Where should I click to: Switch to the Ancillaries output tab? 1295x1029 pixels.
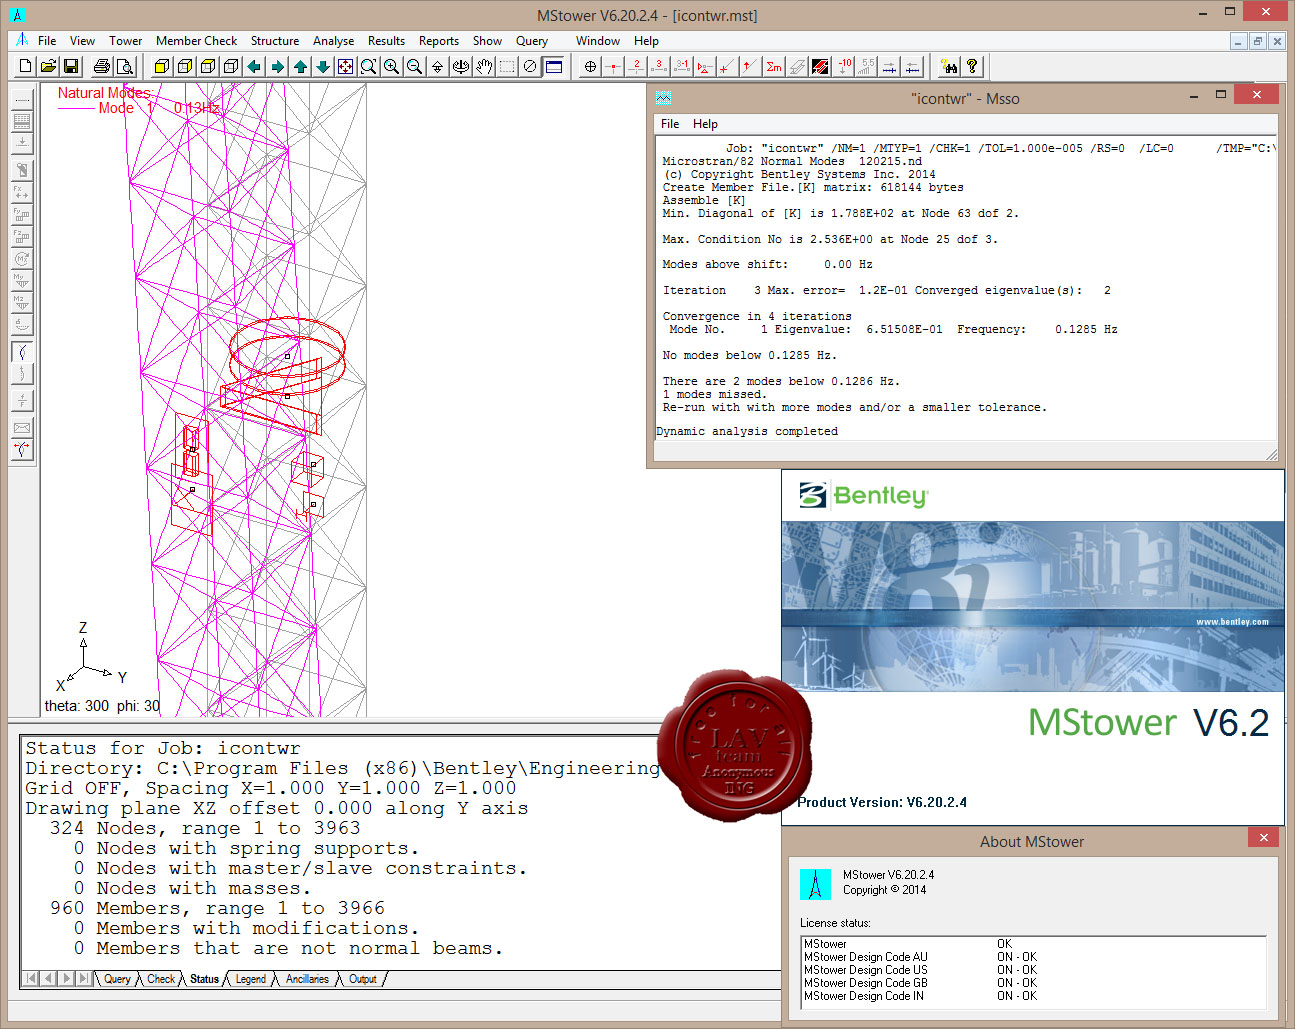pyautogui.click(x=307, y=979)
